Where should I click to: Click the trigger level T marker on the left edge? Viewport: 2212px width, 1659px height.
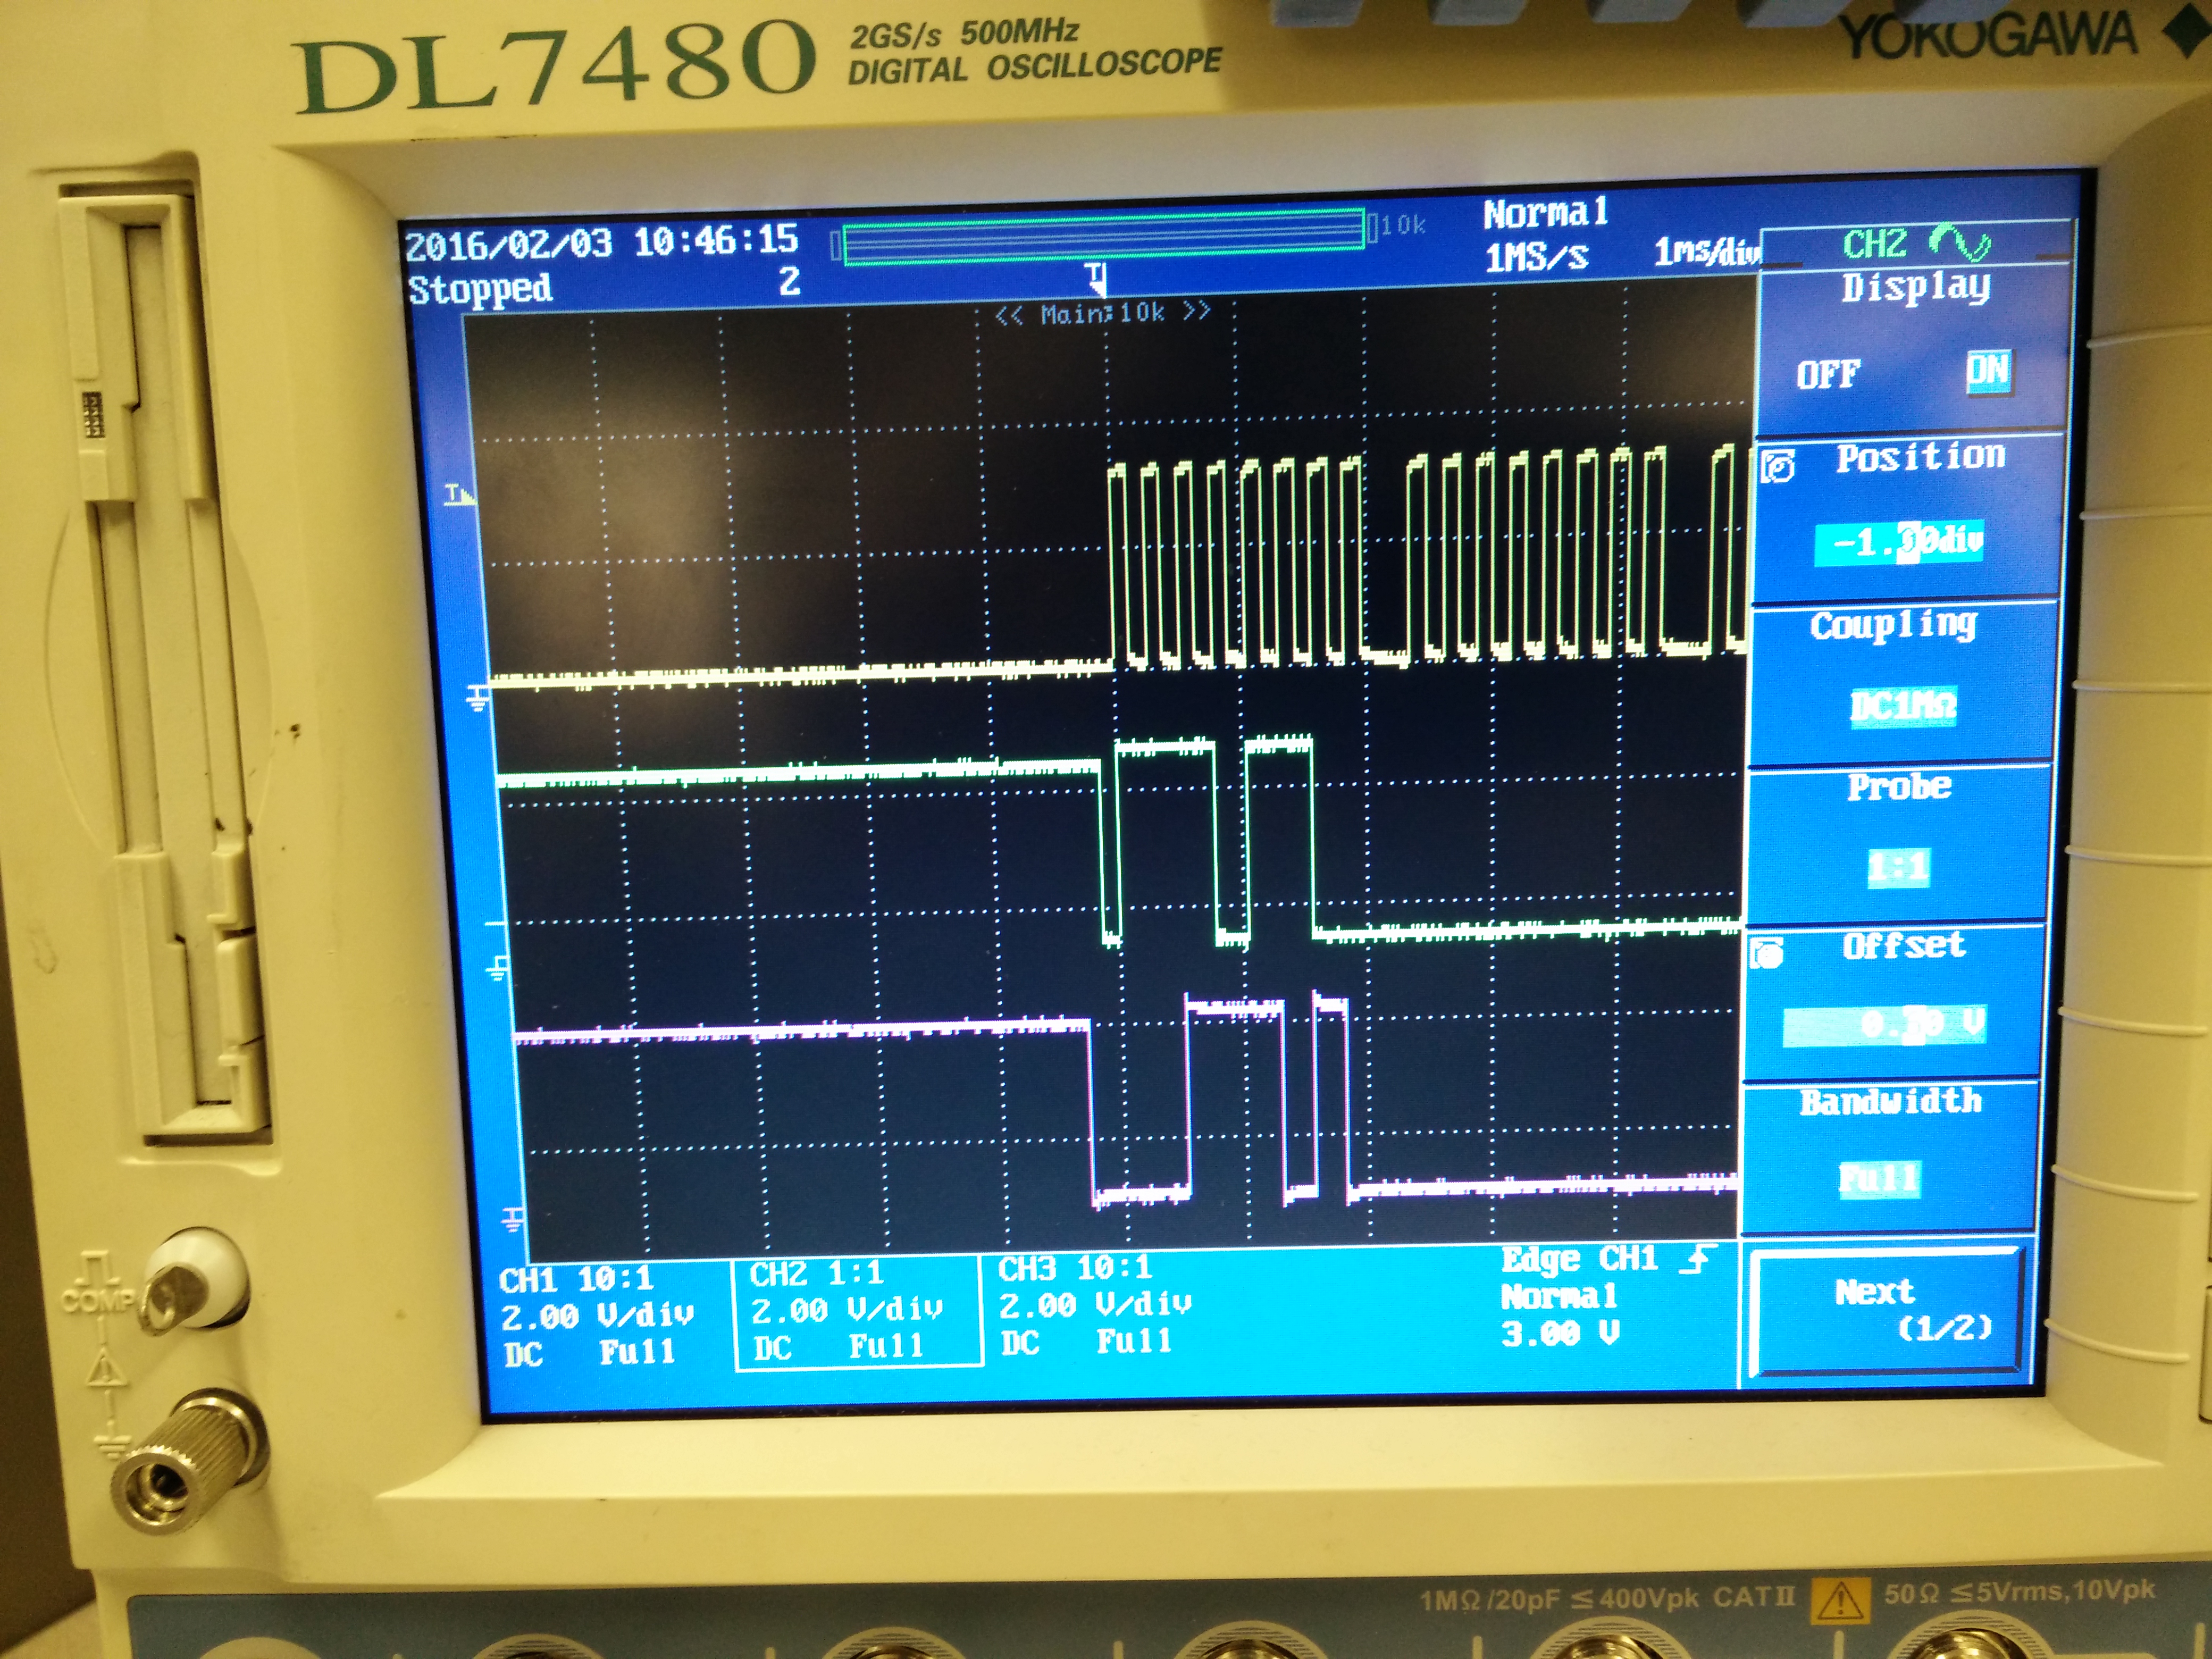(x=459, y=494)
